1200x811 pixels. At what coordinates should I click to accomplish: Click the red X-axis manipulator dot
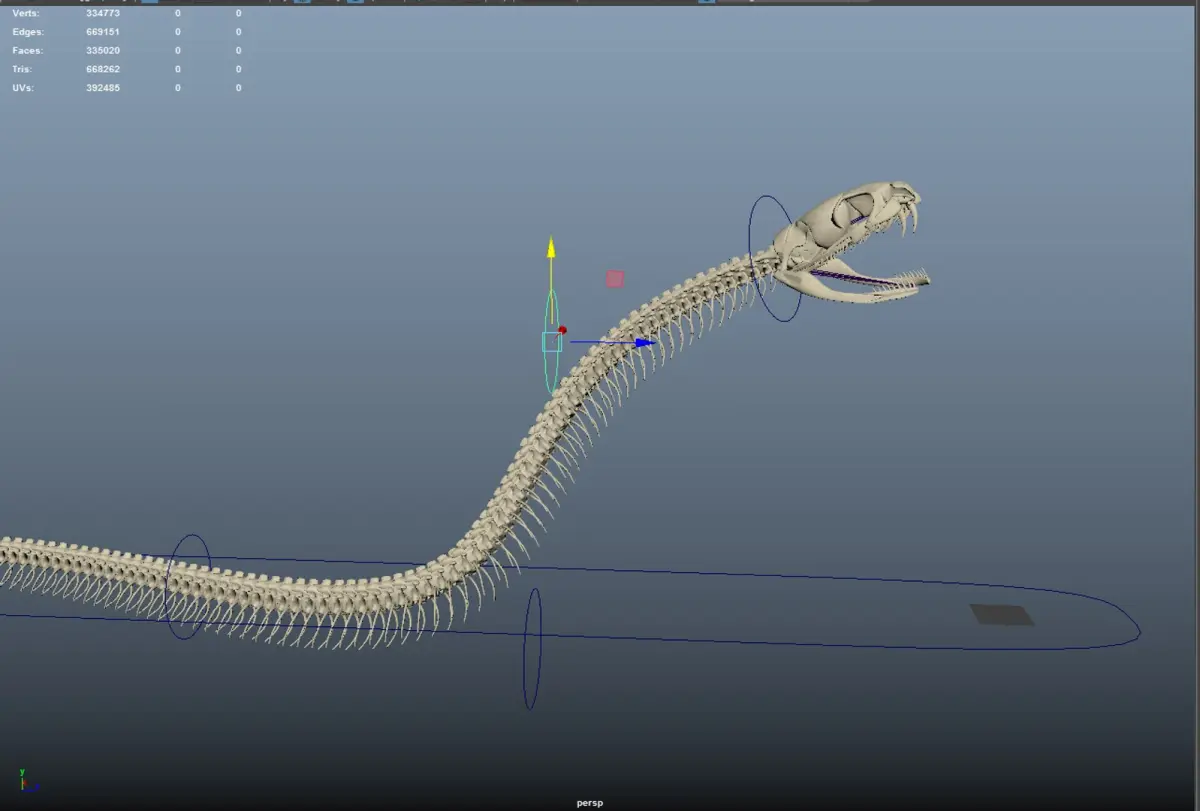coord(563,330)
